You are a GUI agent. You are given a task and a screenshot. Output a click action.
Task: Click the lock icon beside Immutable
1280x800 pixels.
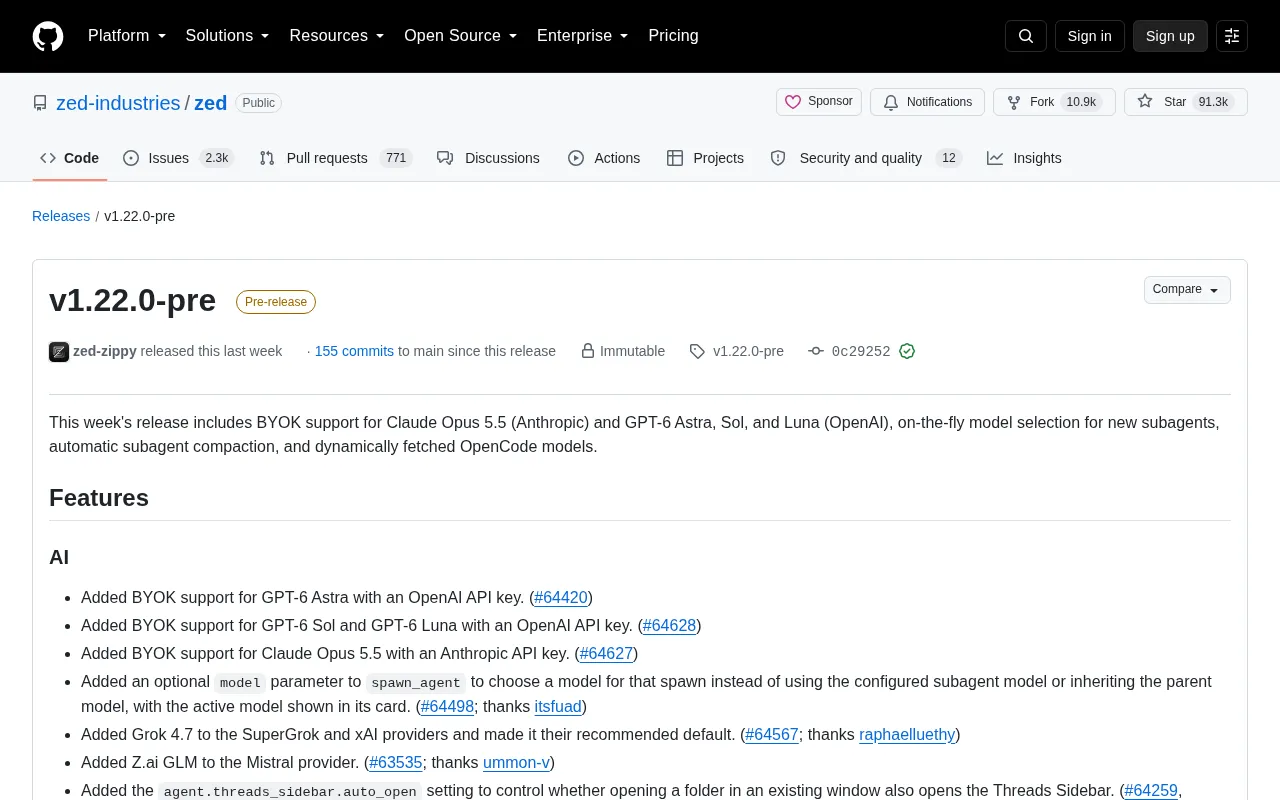point(588,351)
